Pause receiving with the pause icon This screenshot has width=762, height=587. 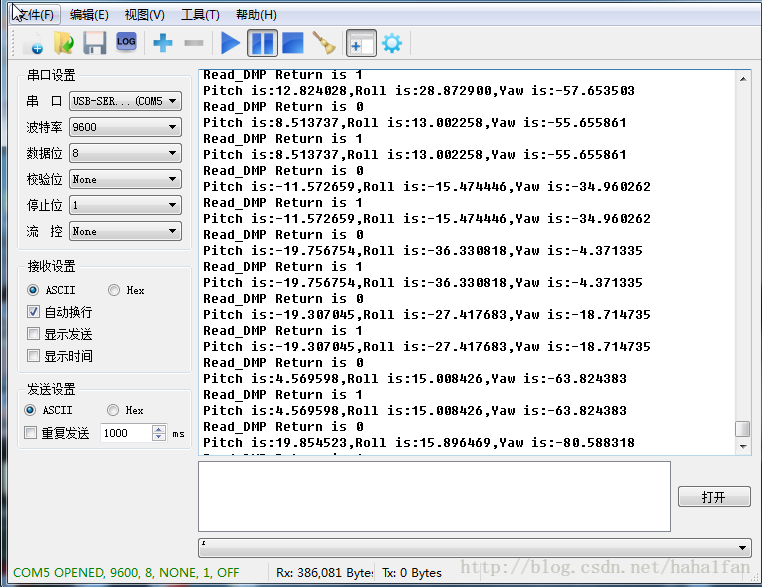(x=262, y=43)
